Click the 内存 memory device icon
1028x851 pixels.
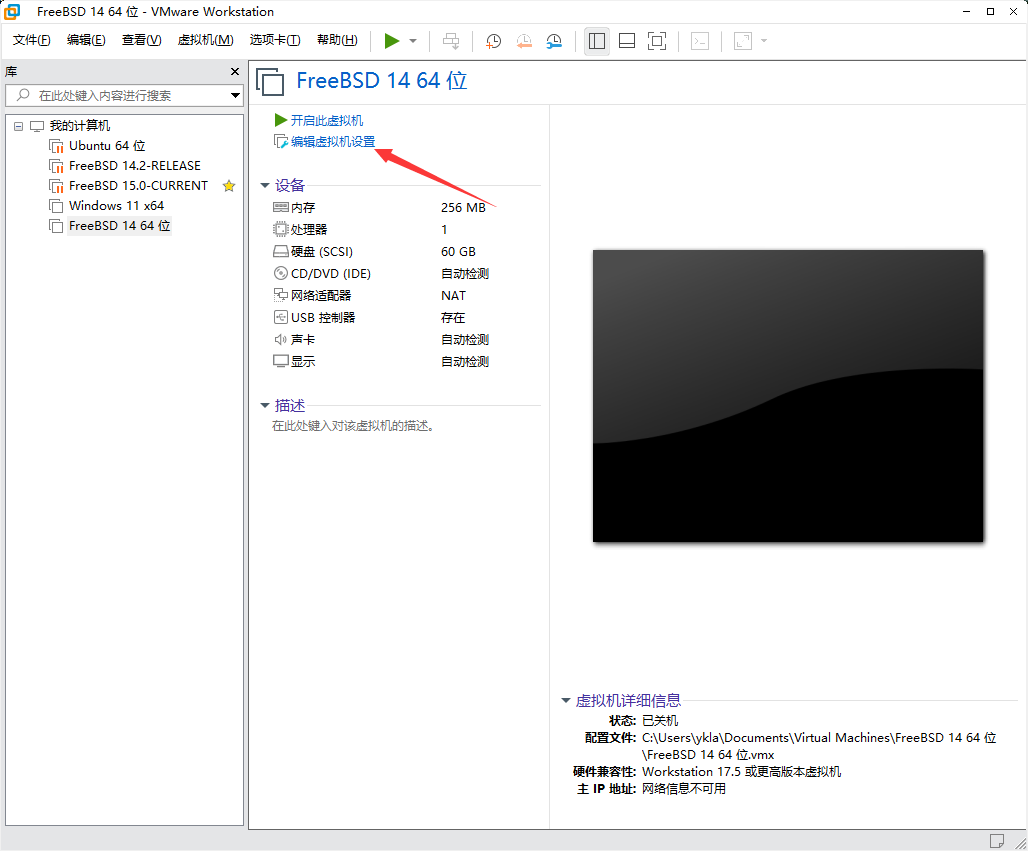(x=281, y=207)
